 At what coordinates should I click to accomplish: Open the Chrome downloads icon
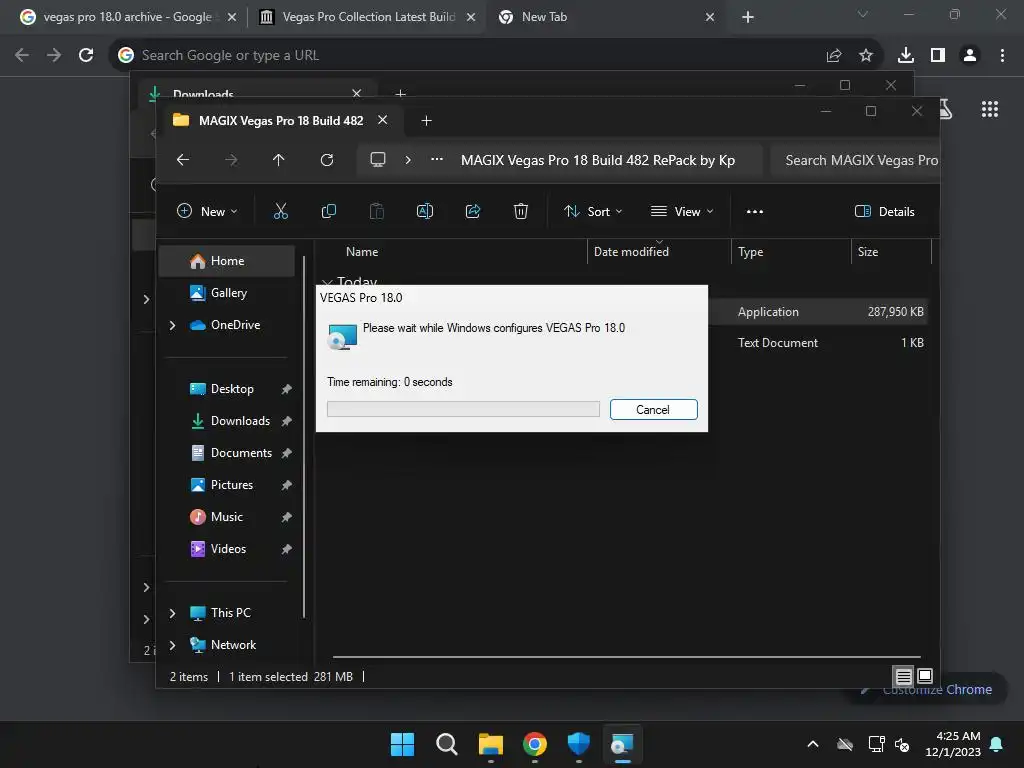pyautogui.click(x=906, y=56)
